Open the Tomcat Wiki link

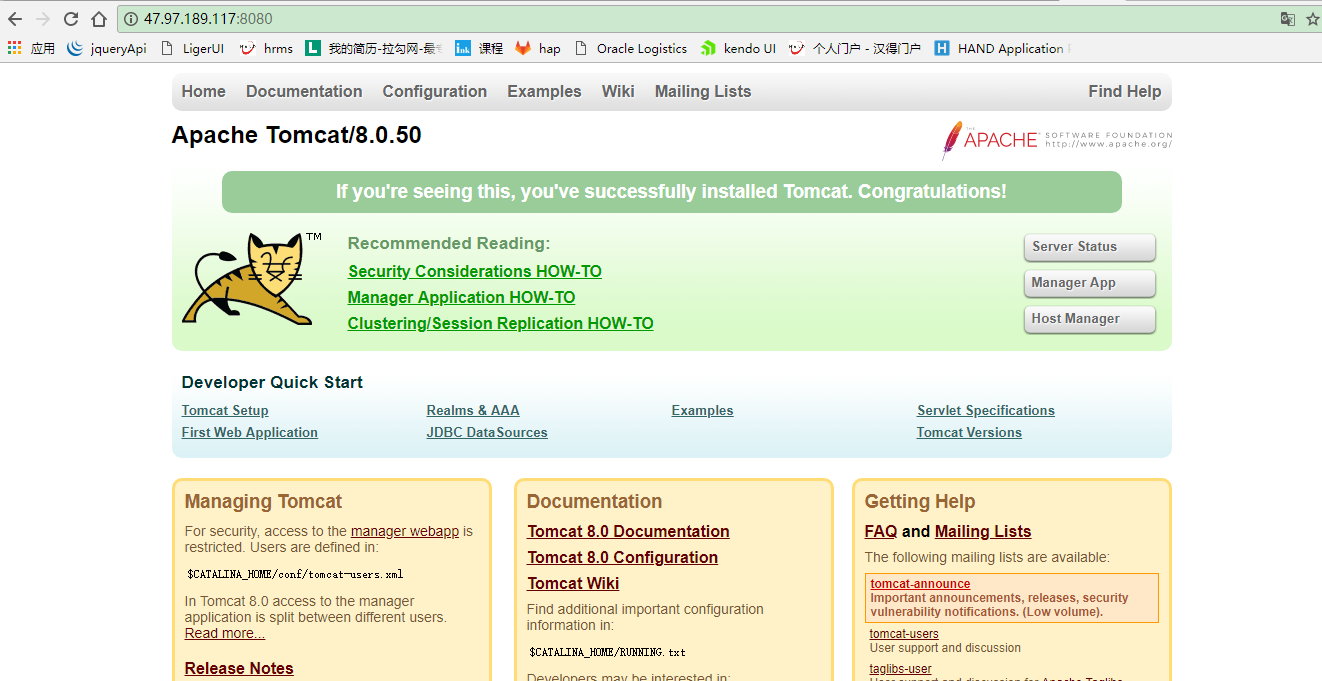tap(573, 583)
